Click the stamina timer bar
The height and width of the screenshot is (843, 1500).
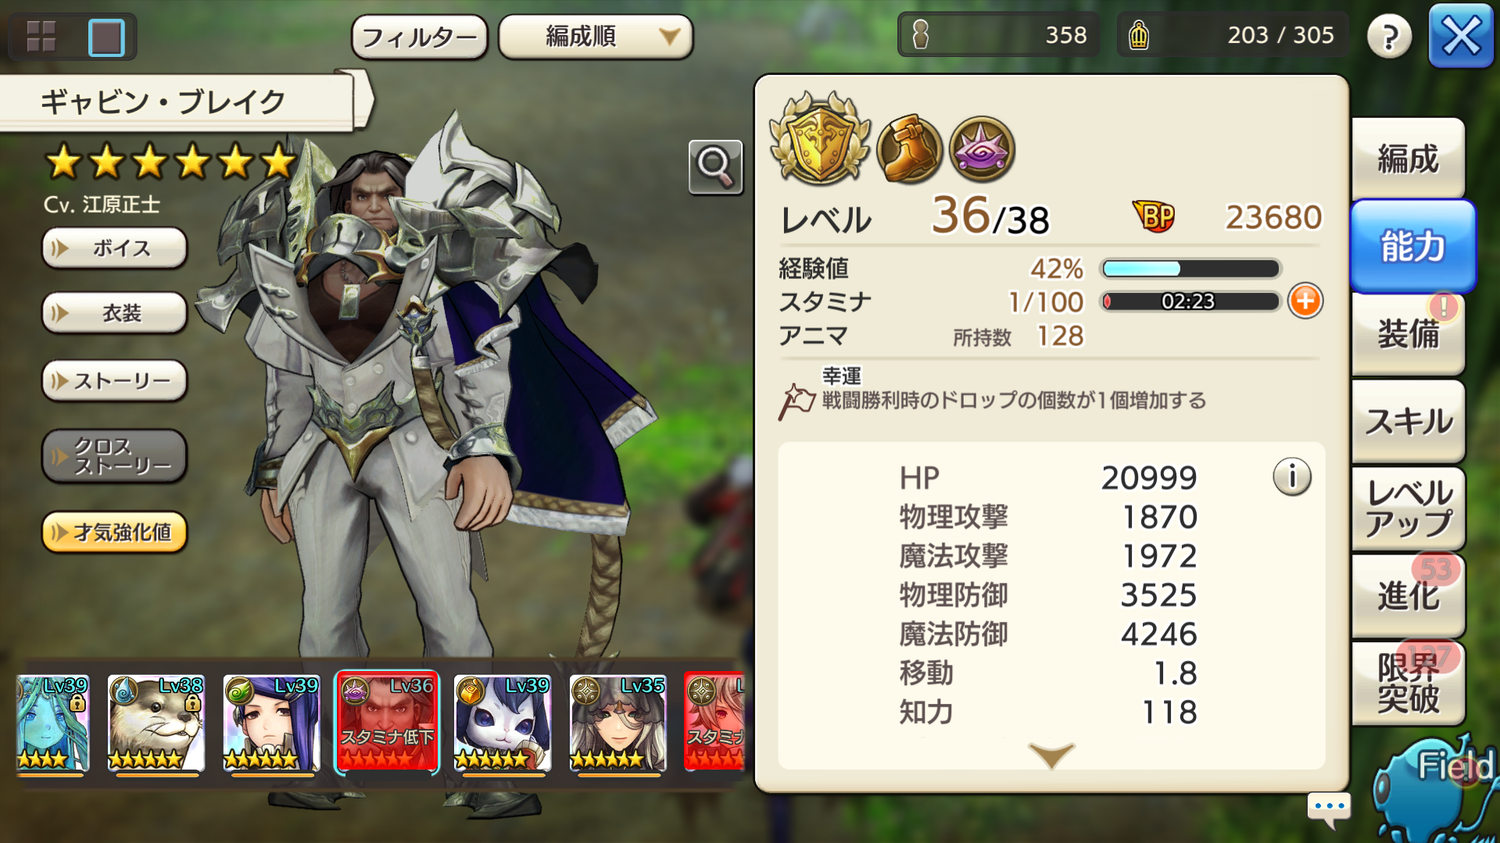click(x=1190, y=301)
